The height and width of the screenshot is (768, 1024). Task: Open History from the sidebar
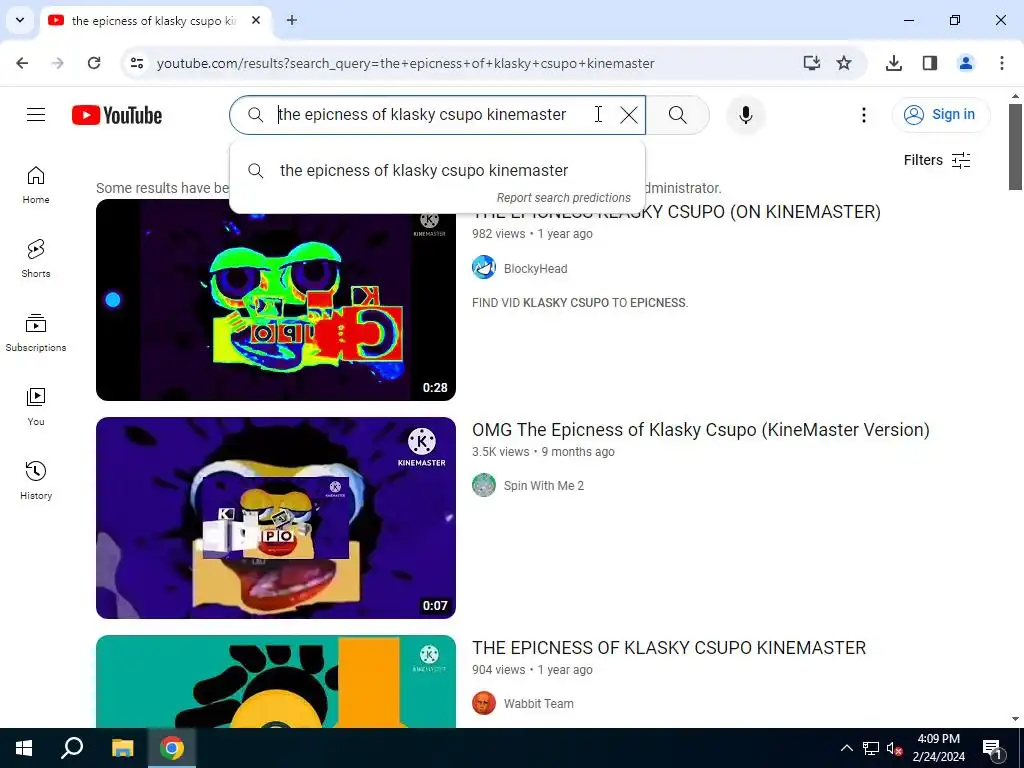click(x=36, y=481)
